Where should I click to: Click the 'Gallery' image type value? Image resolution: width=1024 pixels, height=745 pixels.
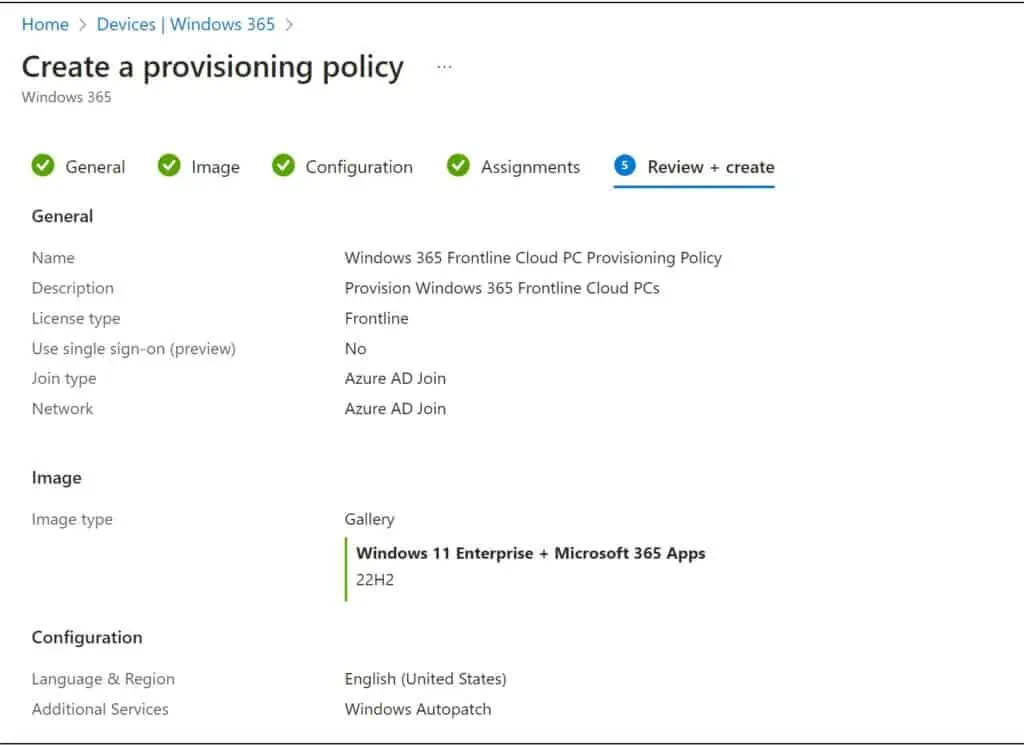370,519
